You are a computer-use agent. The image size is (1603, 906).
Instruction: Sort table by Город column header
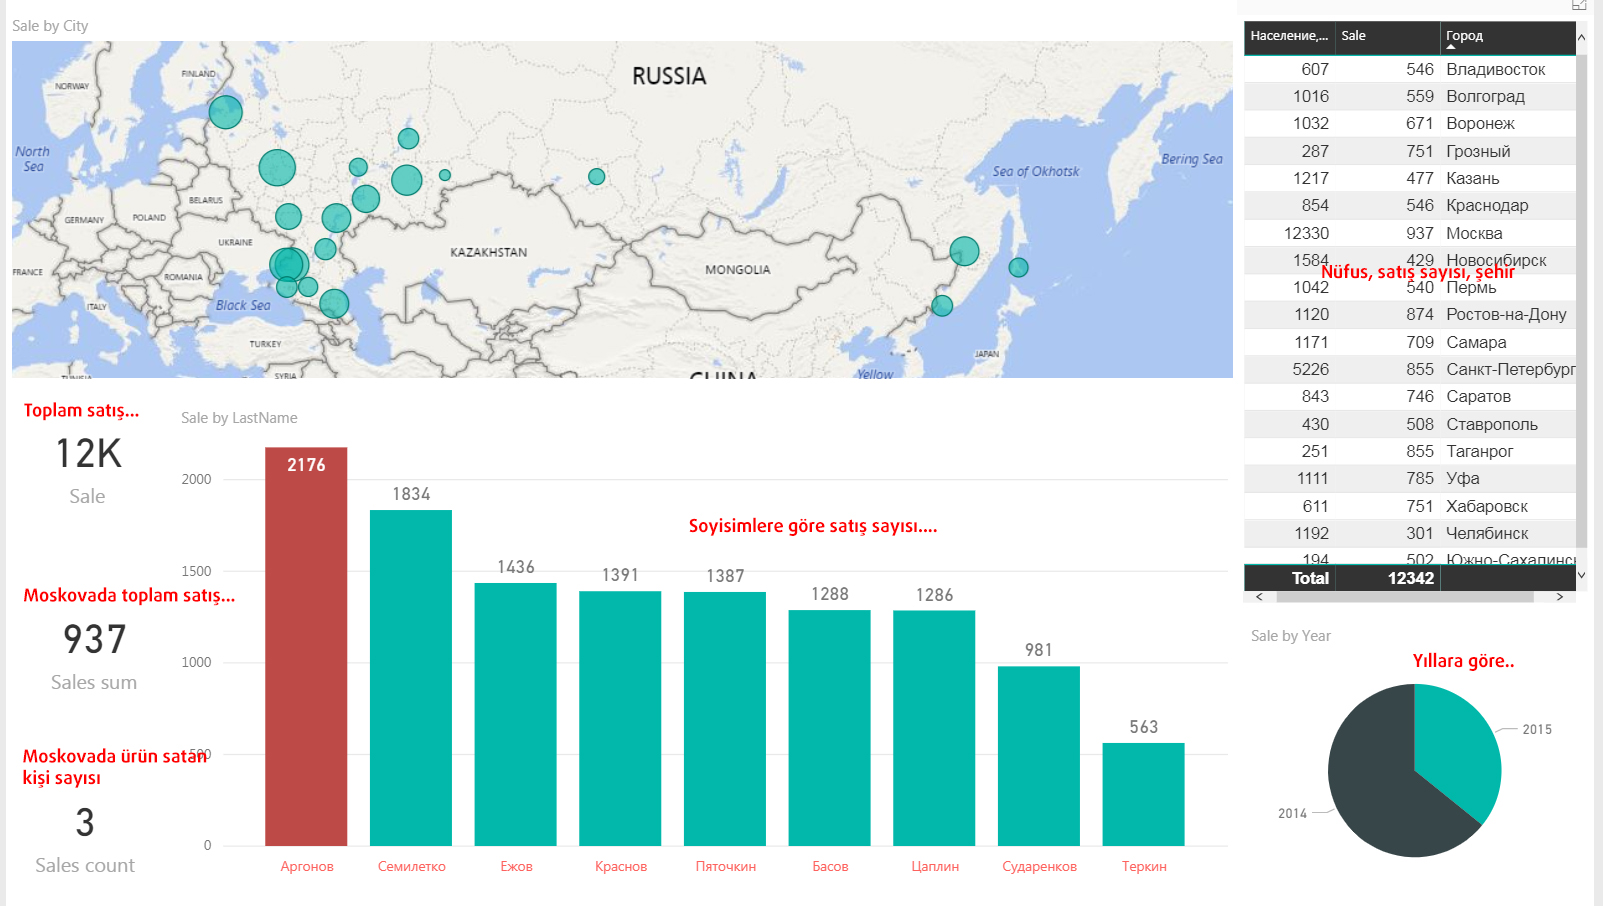[x=1508, y=36]
